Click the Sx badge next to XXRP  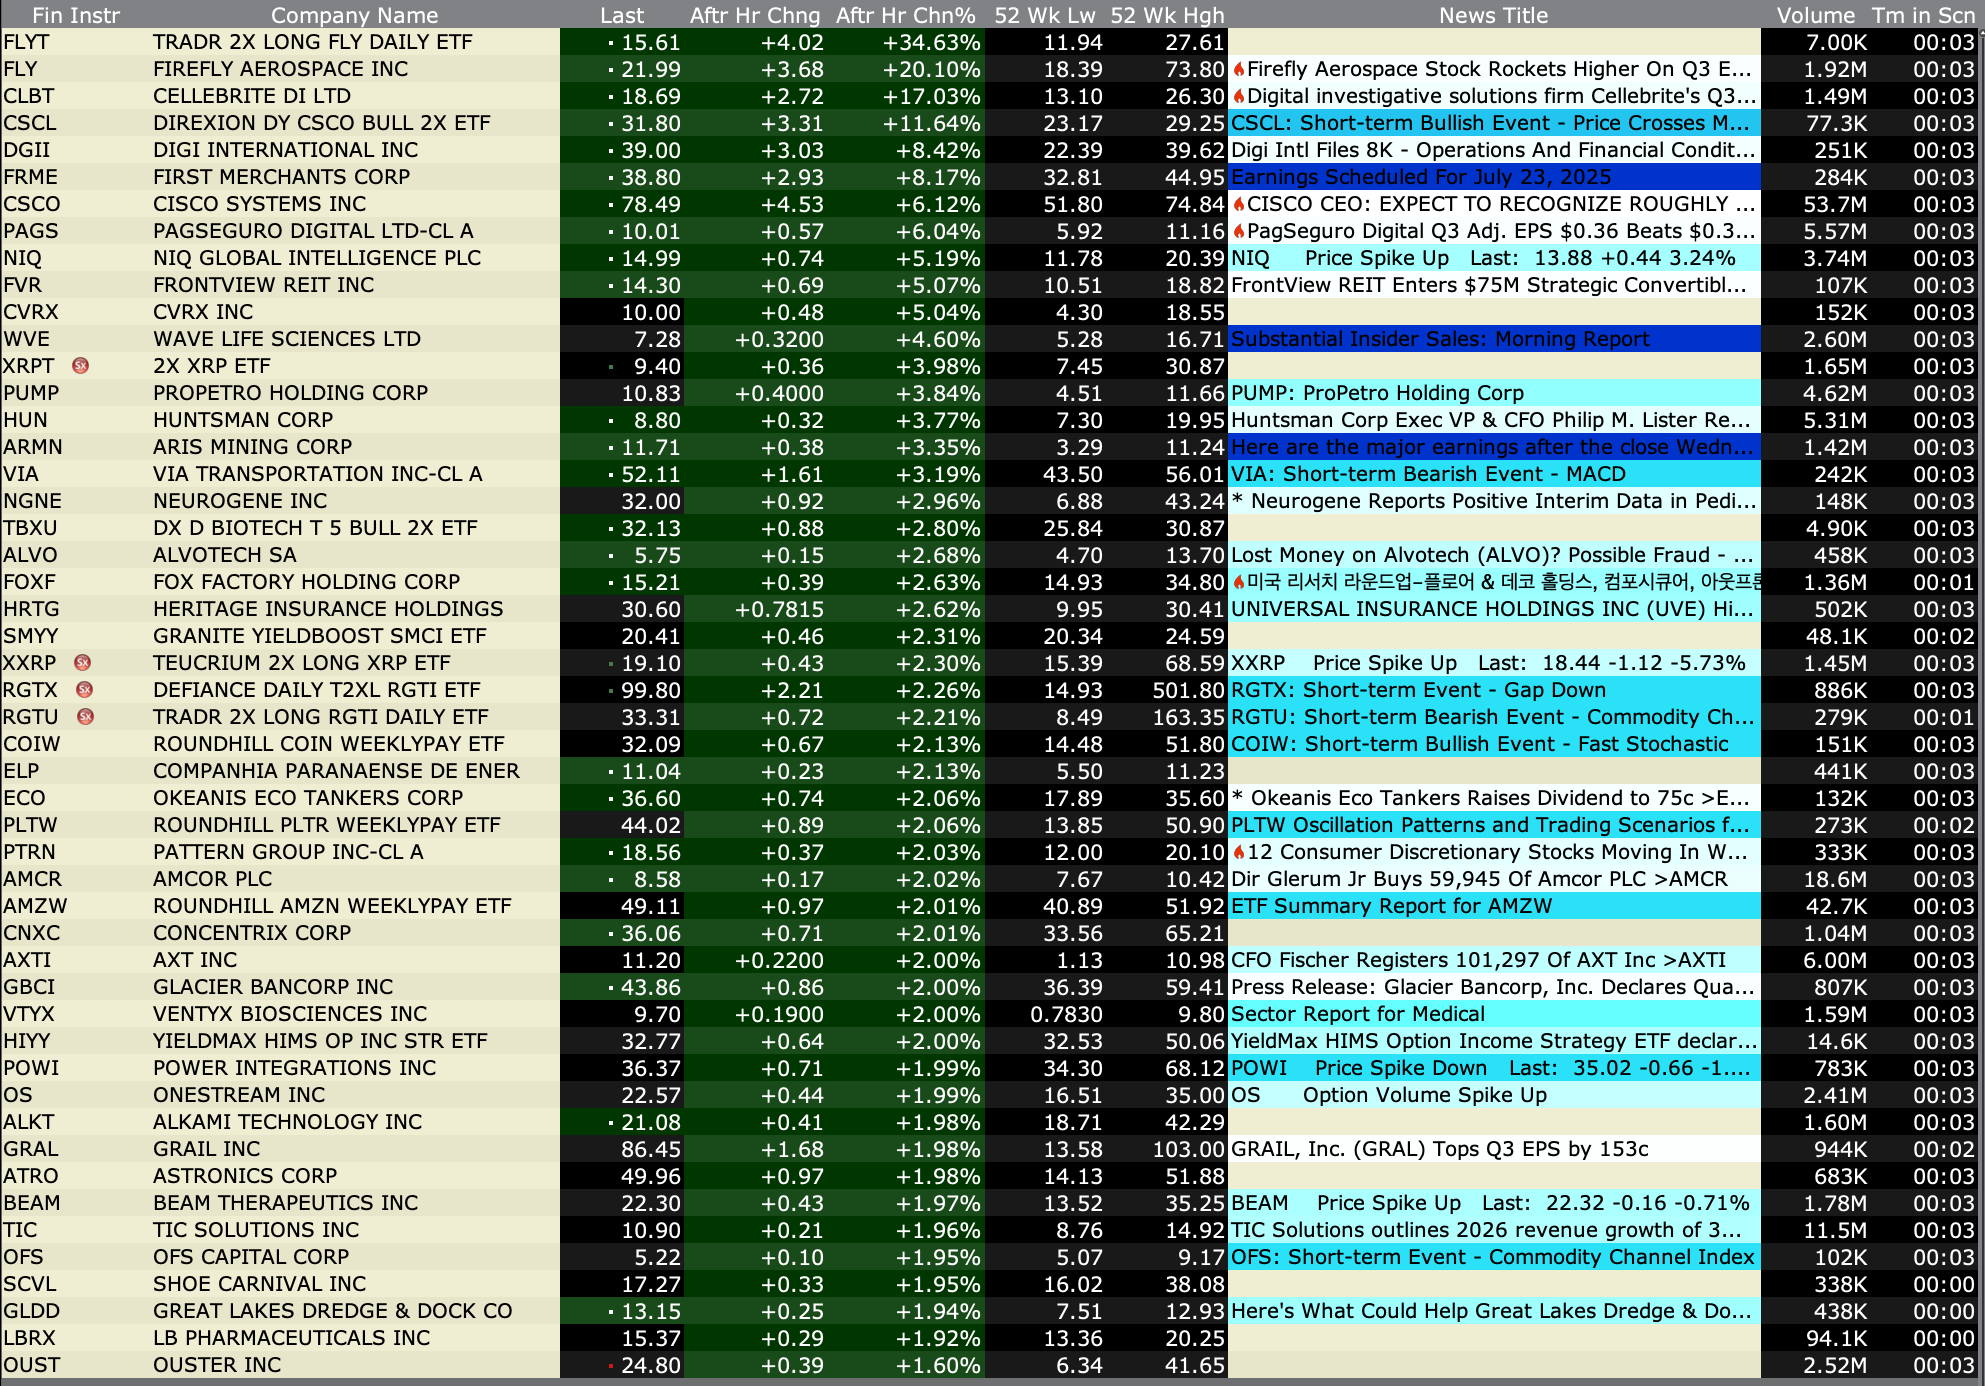pos(83,663)
